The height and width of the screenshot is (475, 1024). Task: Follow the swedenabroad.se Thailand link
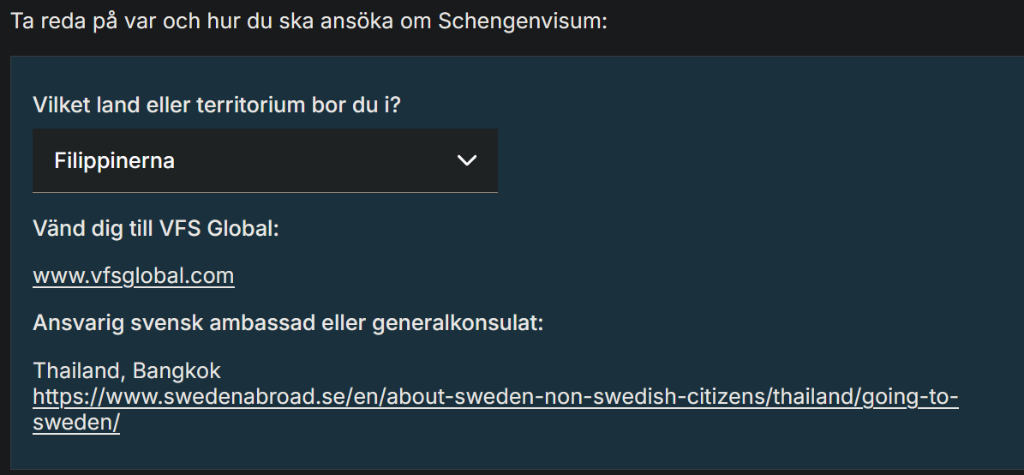pyautogui.click(x=495, y=398)
